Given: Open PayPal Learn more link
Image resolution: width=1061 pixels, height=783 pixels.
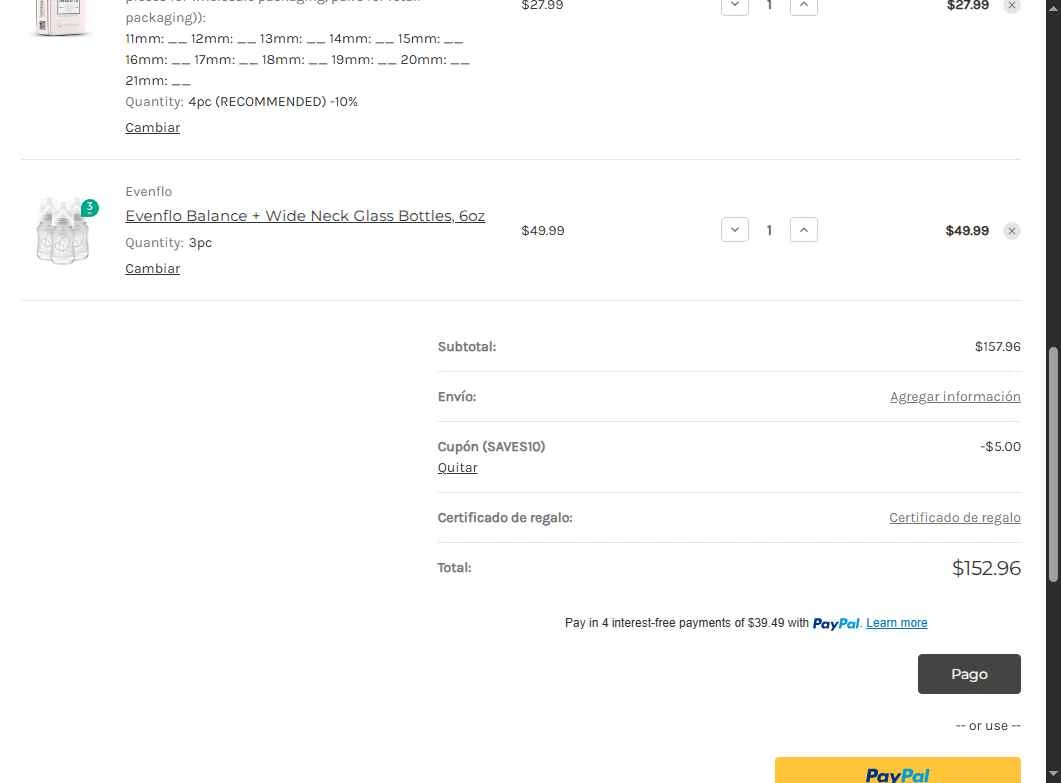Looking at the screenshot, I should coord(897,623).
